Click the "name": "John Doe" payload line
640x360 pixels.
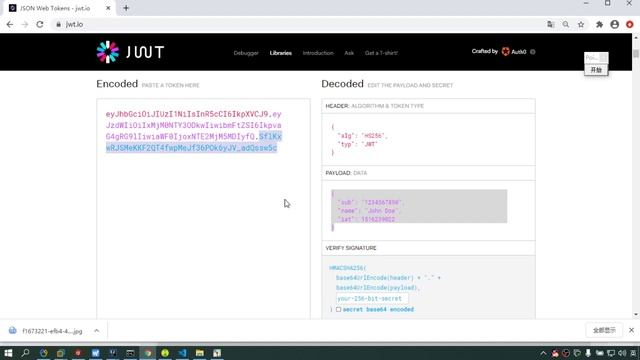click(x=369, y=211)
